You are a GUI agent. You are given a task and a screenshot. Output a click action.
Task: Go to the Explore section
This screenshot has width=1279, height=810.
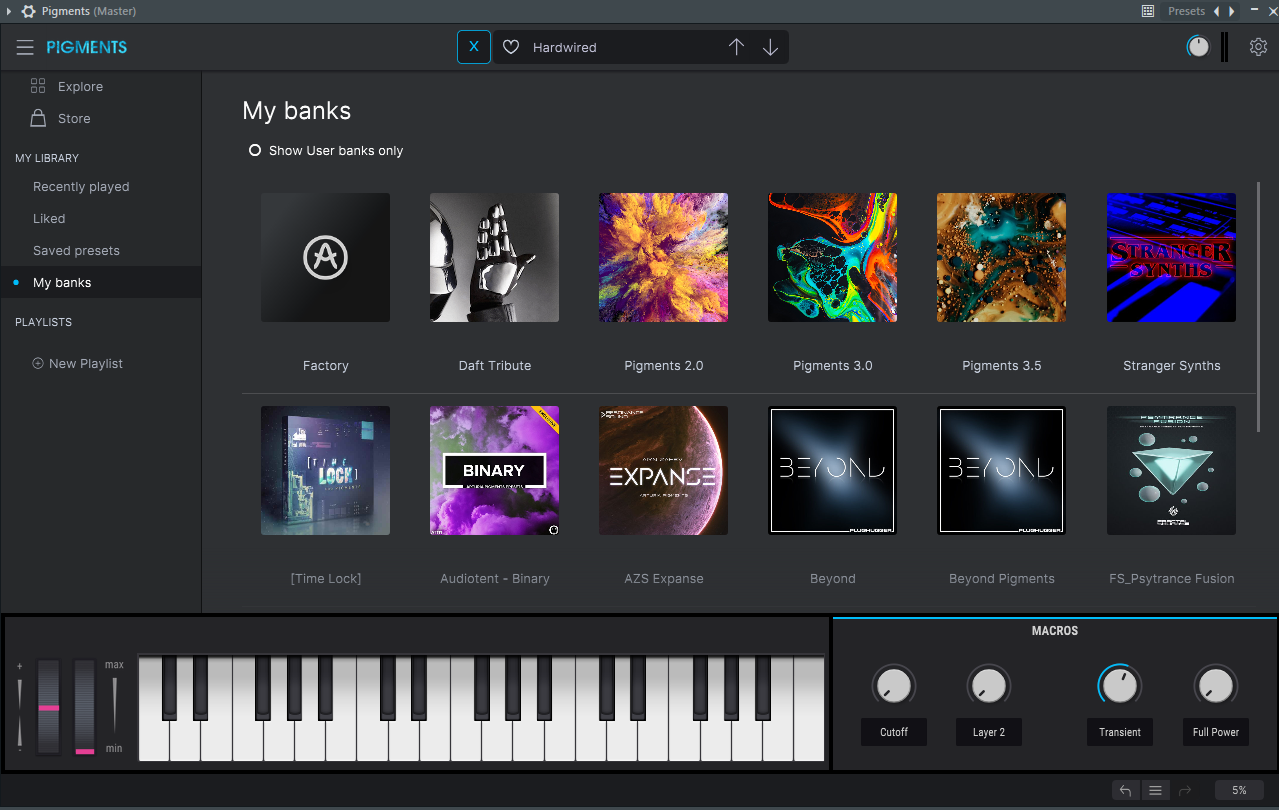click(80, 87)
